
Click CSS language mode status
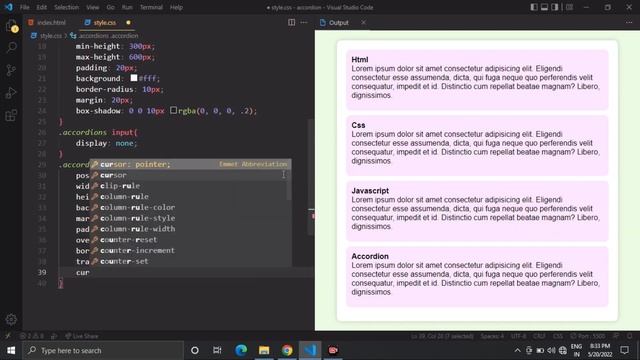point(558,336)
